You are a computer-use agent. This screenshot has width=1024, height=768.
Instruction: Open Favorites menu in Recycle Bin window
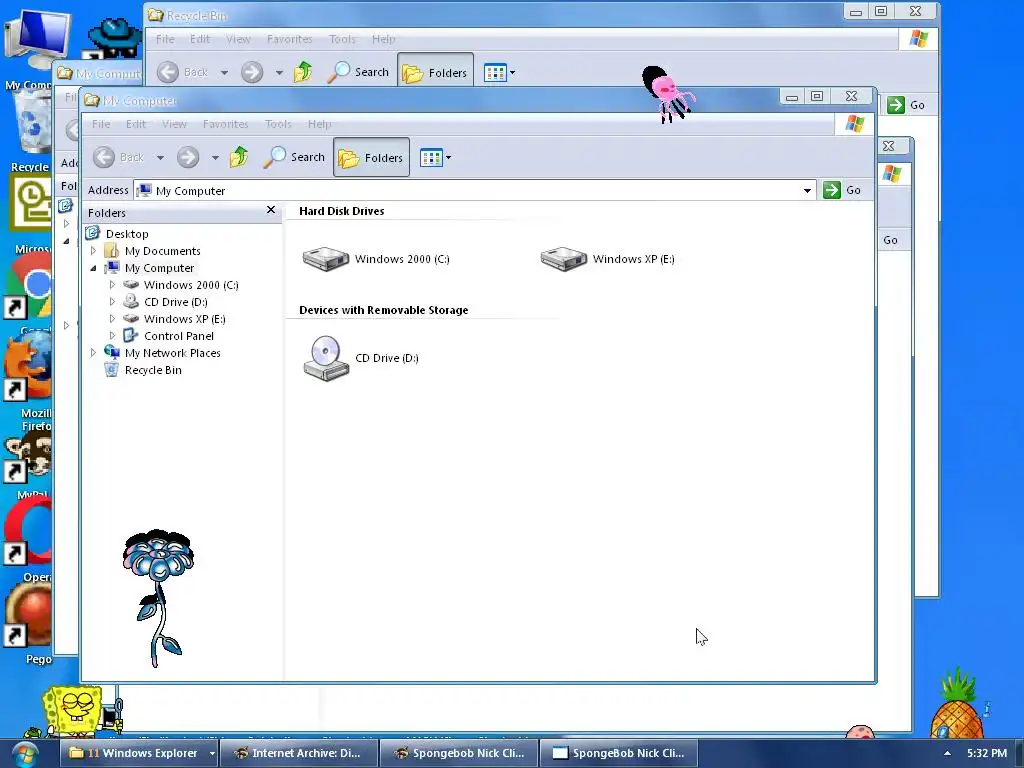(289, 39)
